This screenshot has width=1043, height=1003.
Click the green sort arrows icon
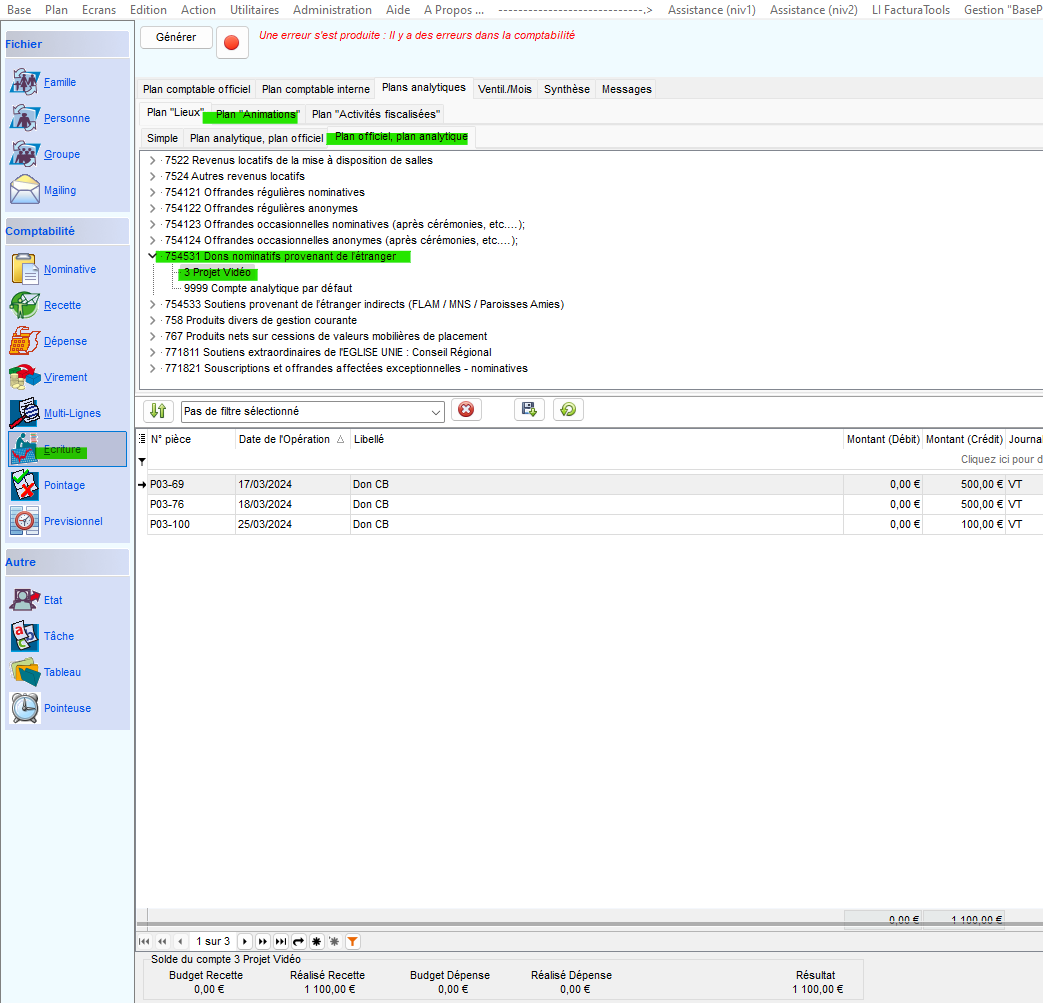click(158, 410)
